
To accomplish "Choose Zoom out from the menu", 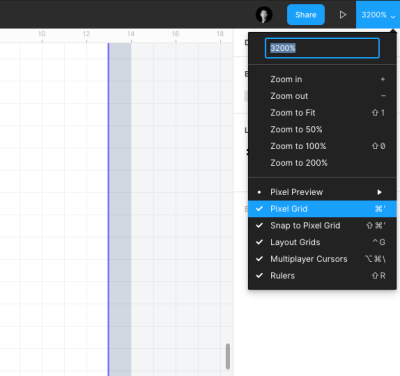I will 322,96.
